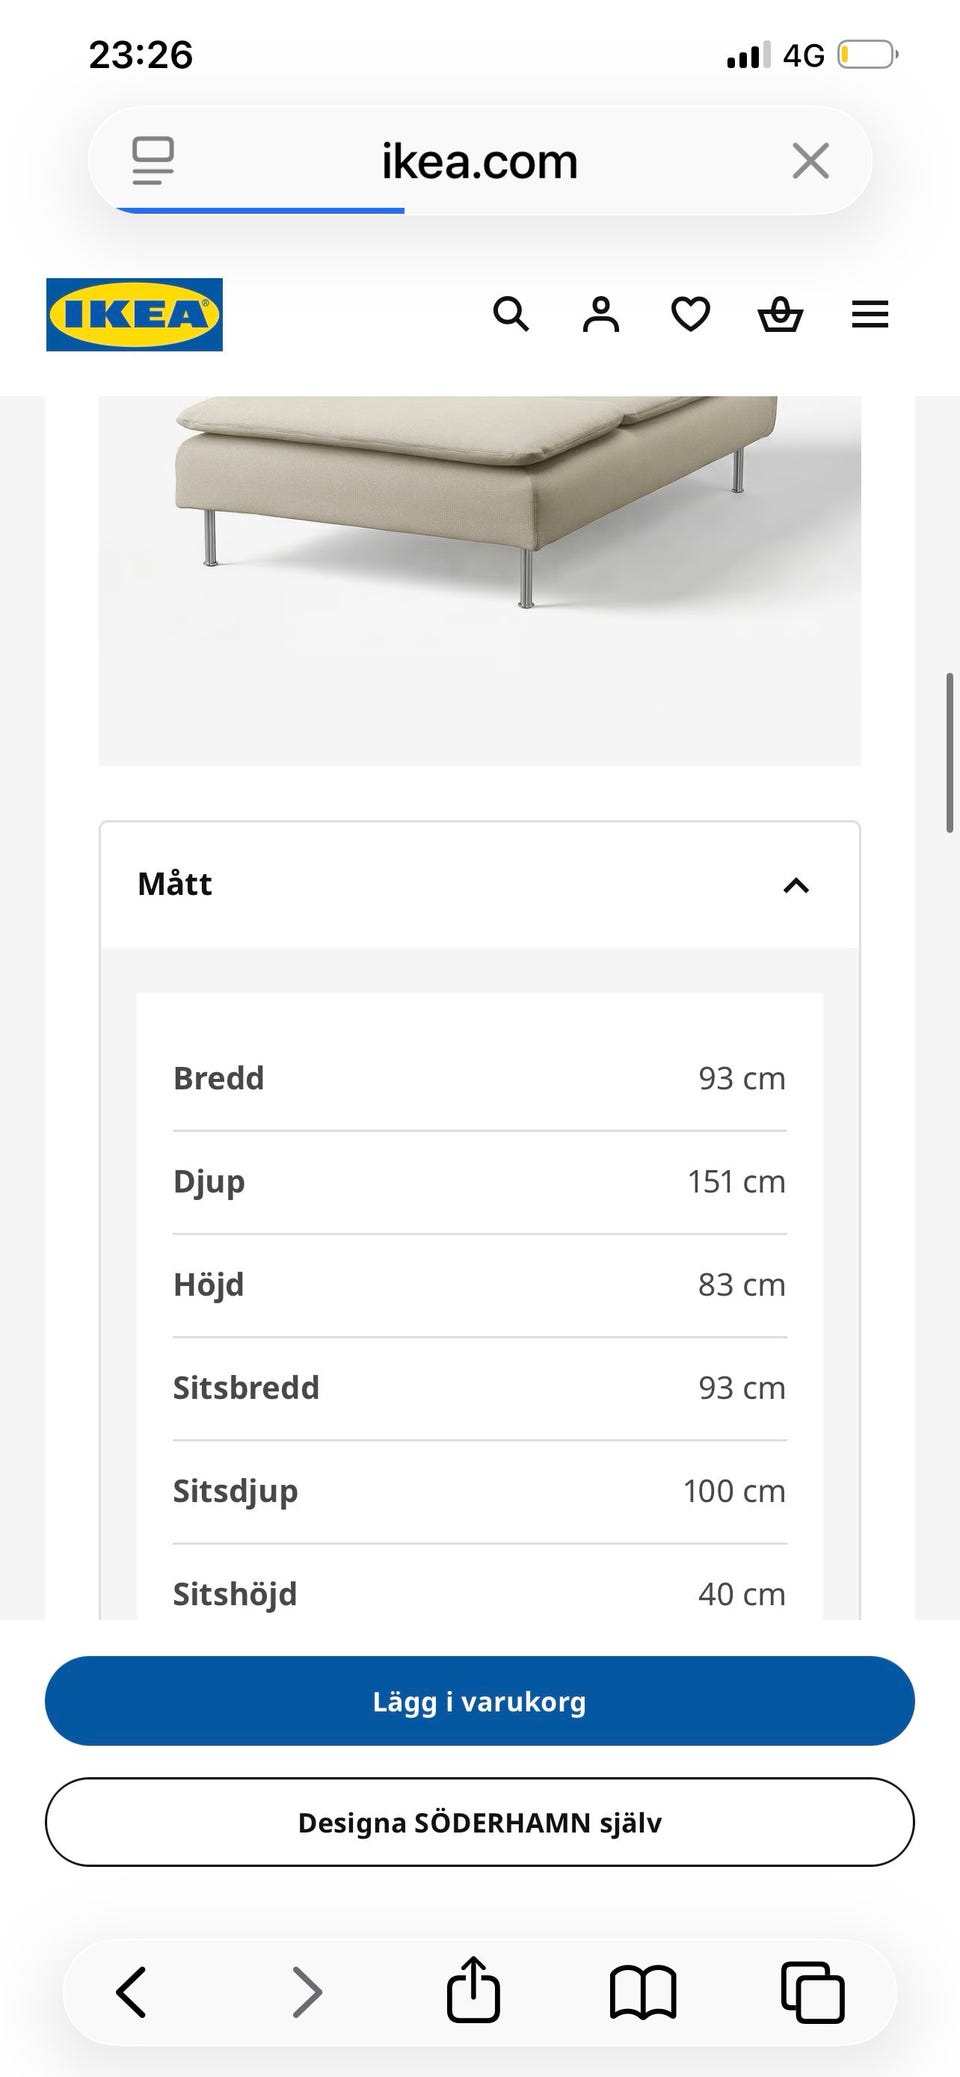Tap the Mått section header
This screenshot has width=960, height=2077.
point(480,885)
